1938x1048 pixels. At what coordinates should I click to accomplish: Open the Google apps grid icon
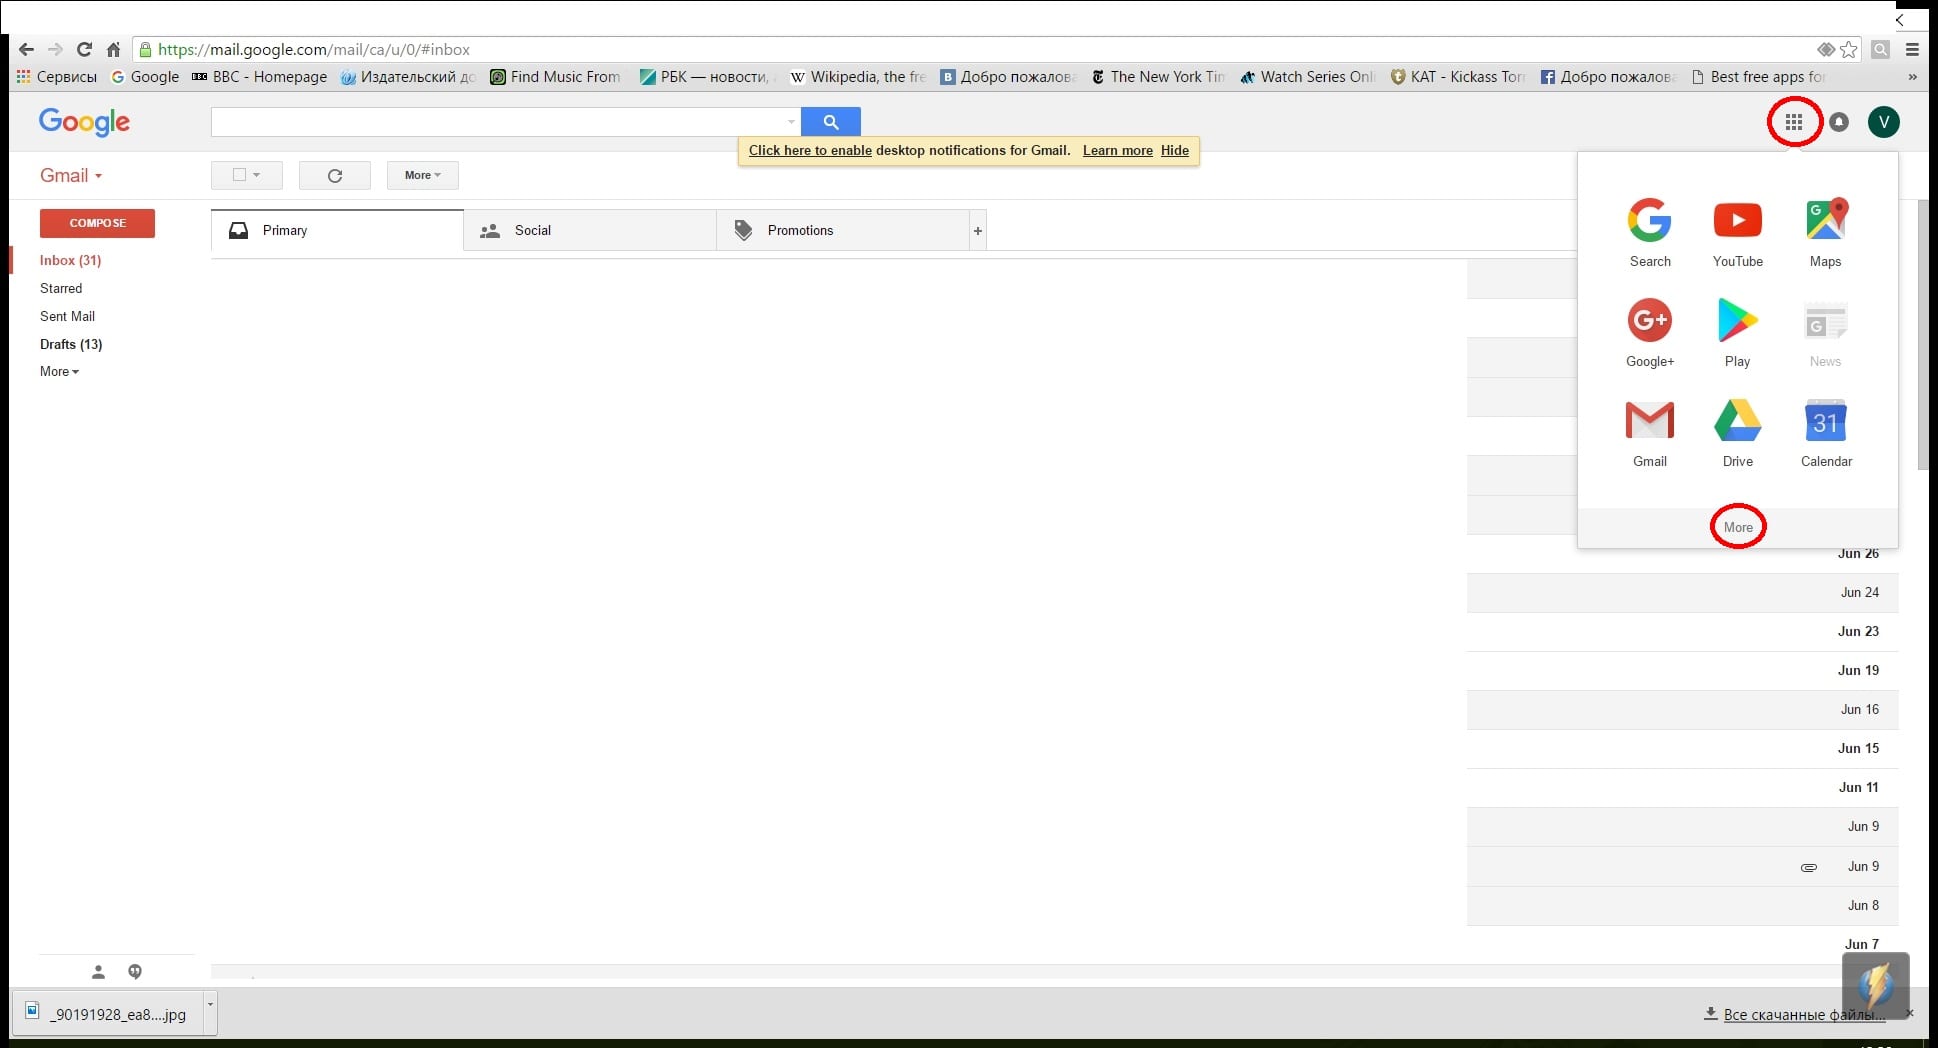pos(1794,122)
